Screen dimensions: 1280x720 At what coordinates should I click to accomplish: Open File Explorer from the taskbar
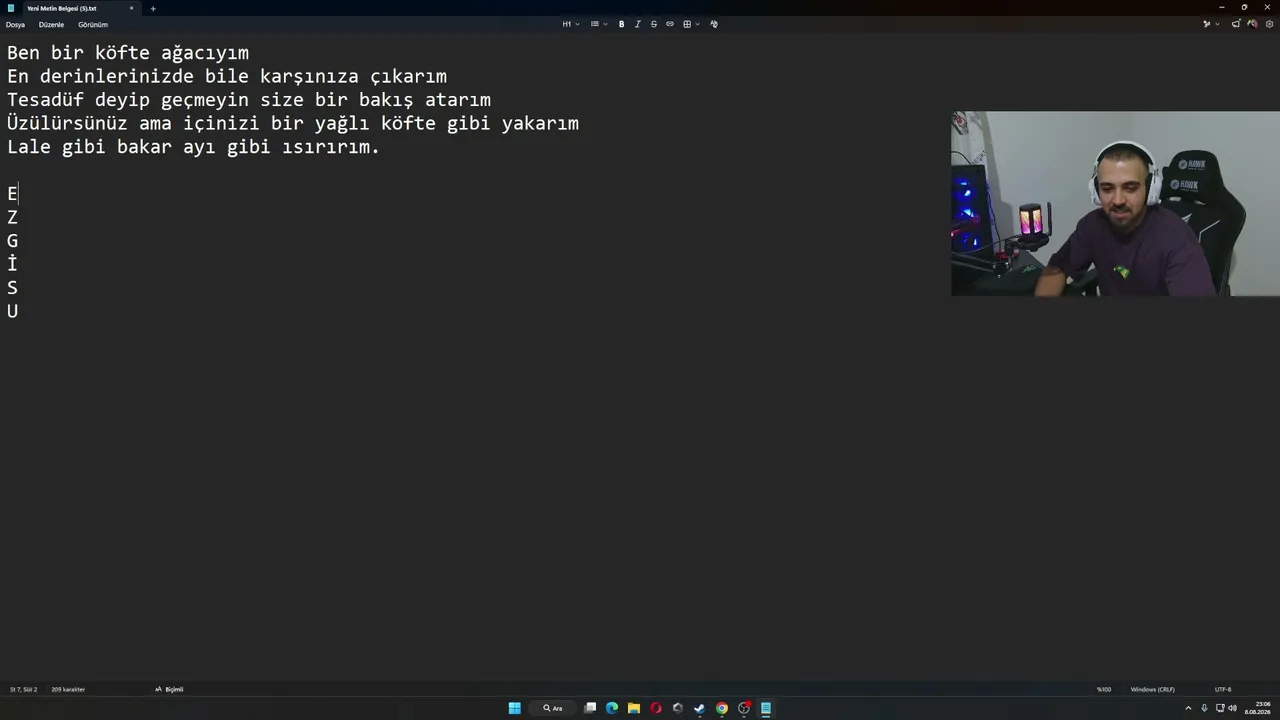(x=634, y=708)
